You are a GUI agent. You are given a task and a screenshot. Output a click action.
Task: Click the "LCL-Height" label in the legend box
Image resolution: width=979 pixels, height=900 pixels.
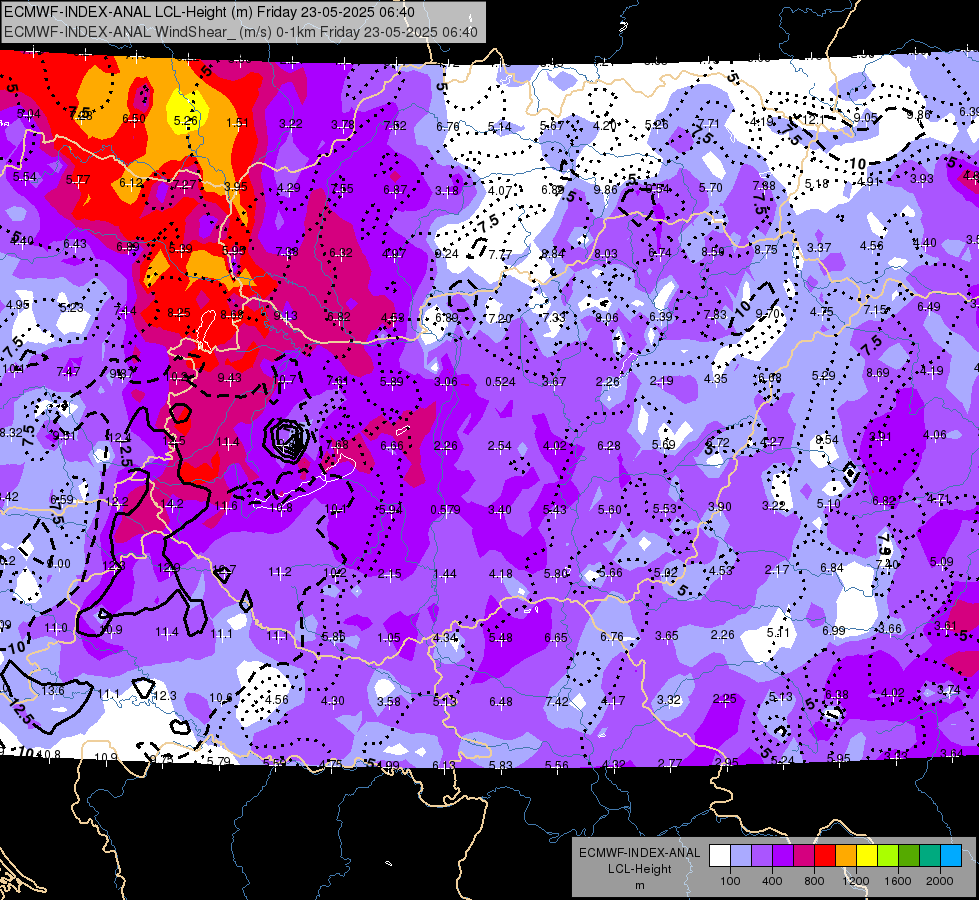point(639,869)
